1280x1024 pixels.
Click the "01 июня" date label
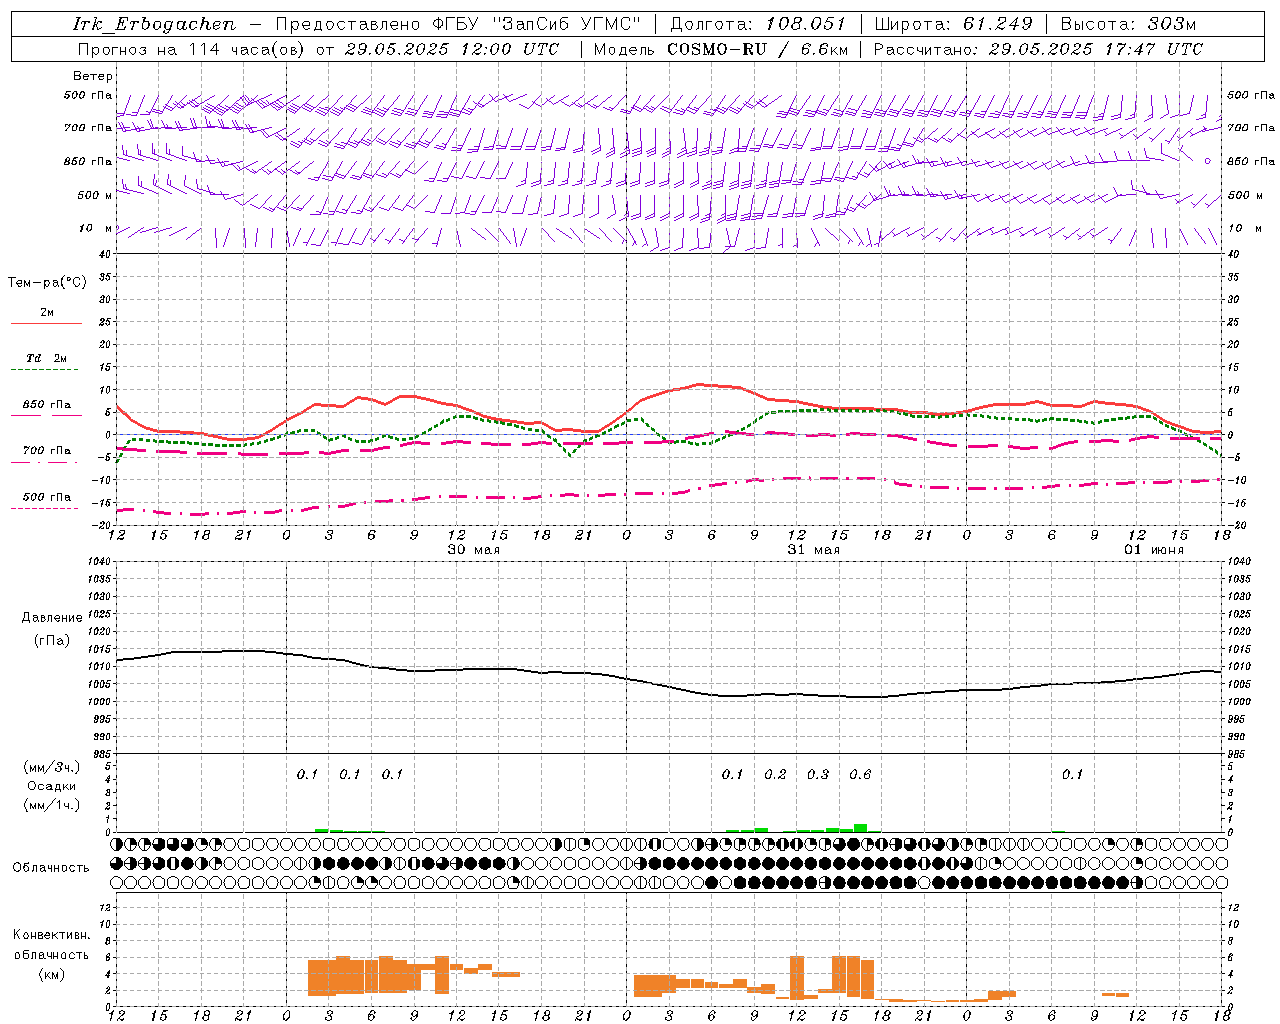[1153, 550]
